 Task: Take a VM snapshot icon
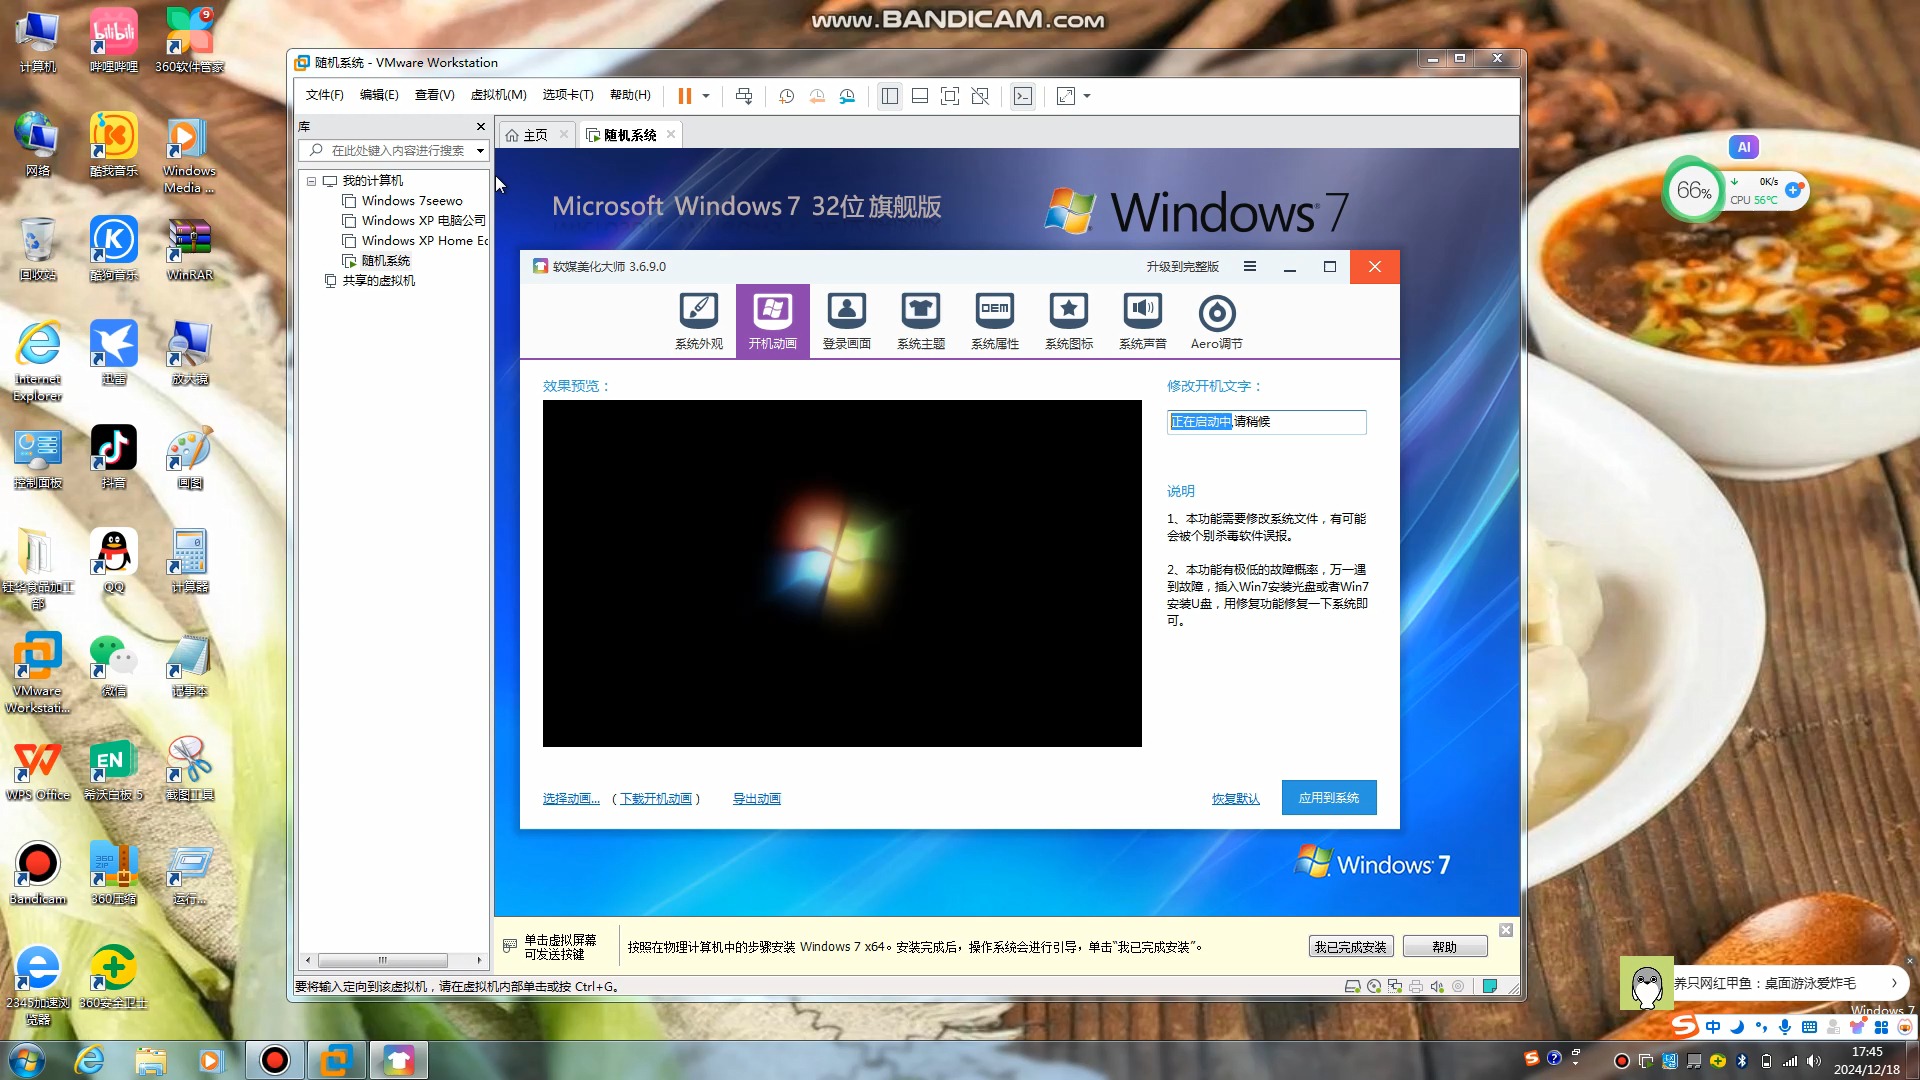pos(787,96)
